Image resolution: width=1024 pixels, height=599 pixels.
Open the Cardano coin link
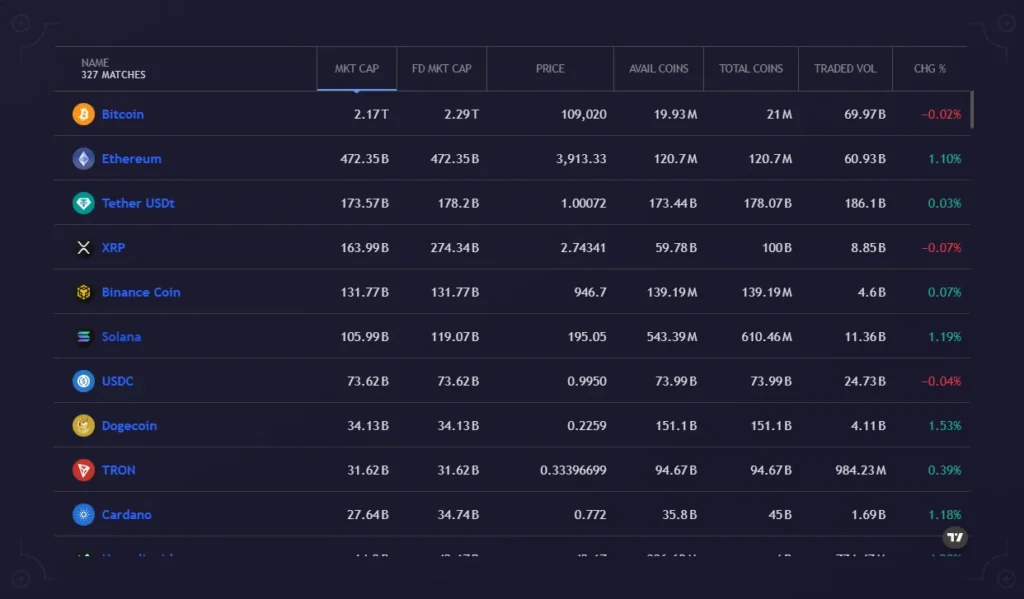pos(126,515)
